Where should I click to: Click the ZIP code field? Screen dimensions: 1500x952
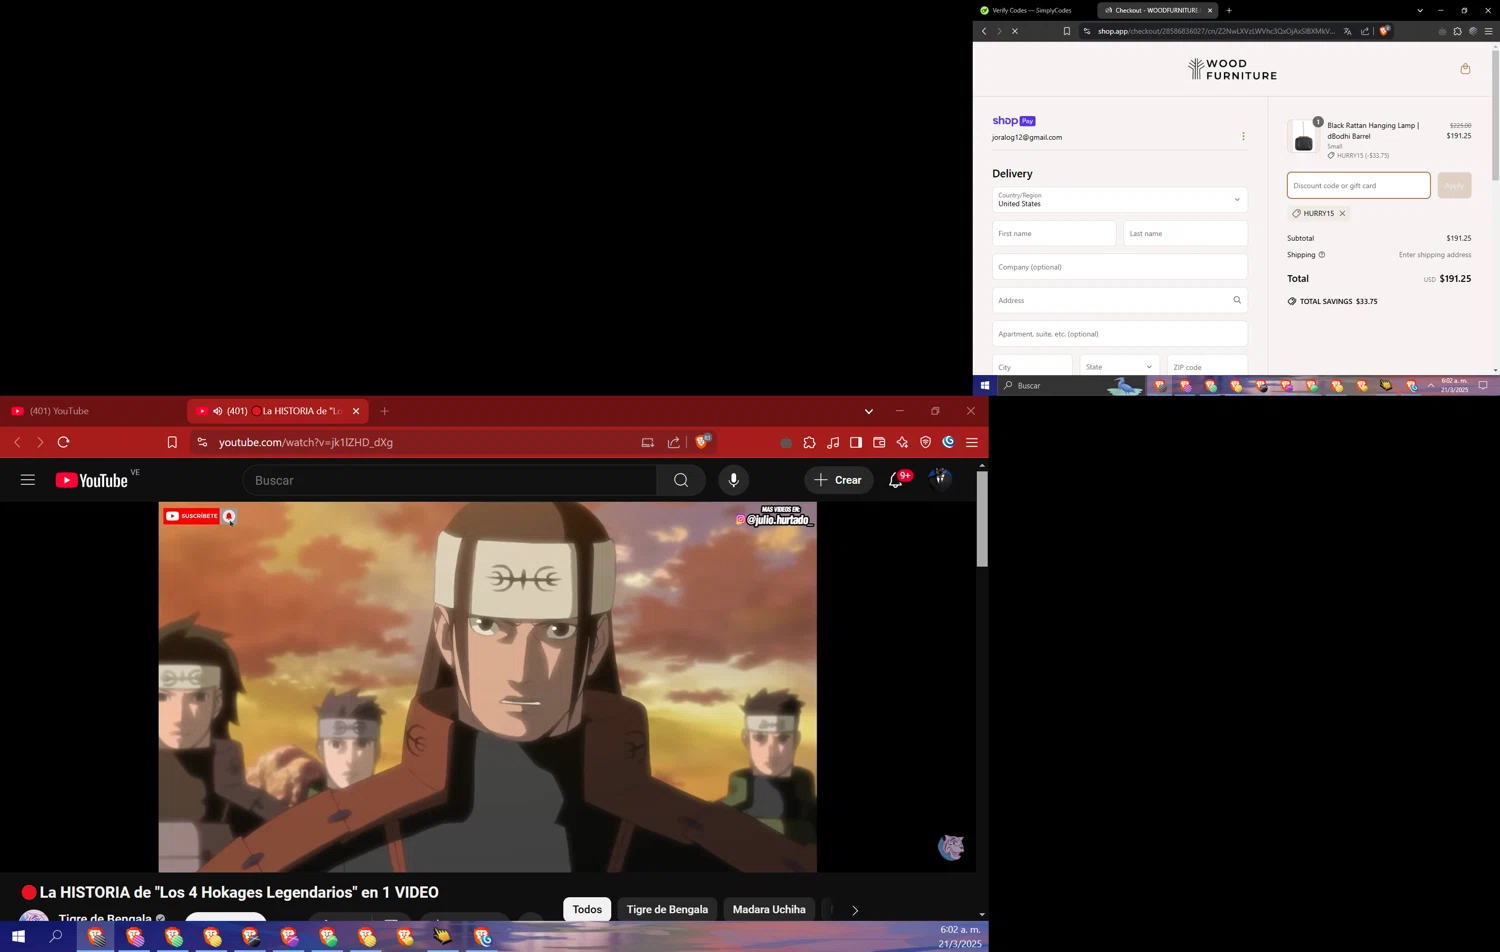(x=1207, y=366)
